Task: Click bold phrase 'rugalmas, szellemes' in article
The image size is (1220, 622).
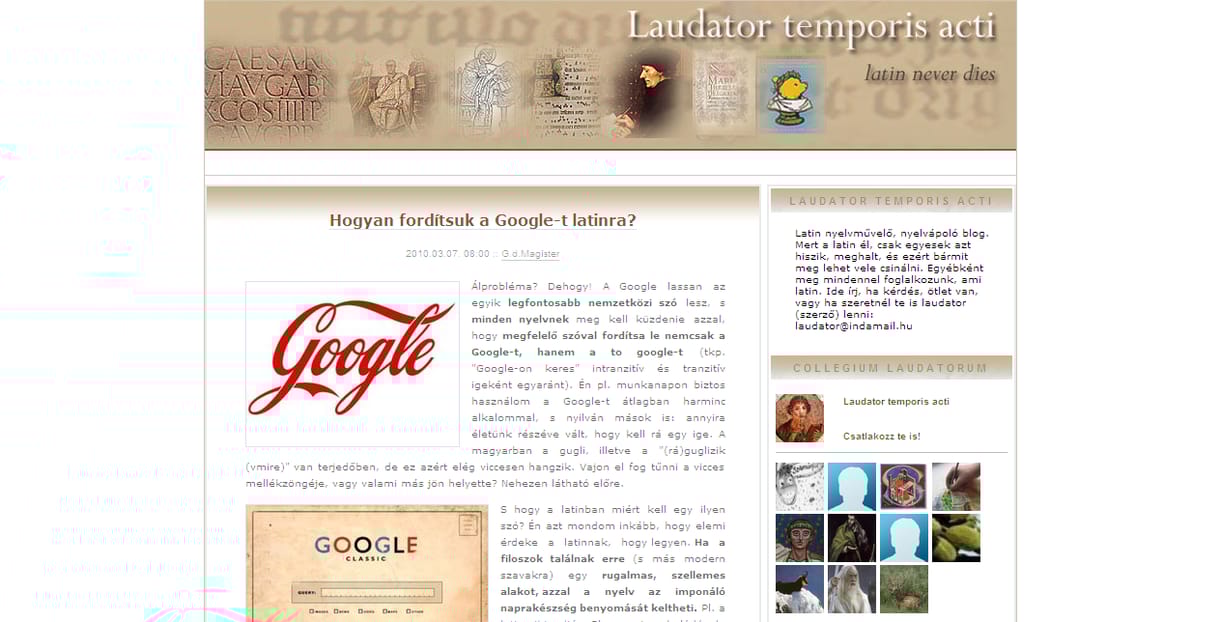Action: (x=664, y=576)
